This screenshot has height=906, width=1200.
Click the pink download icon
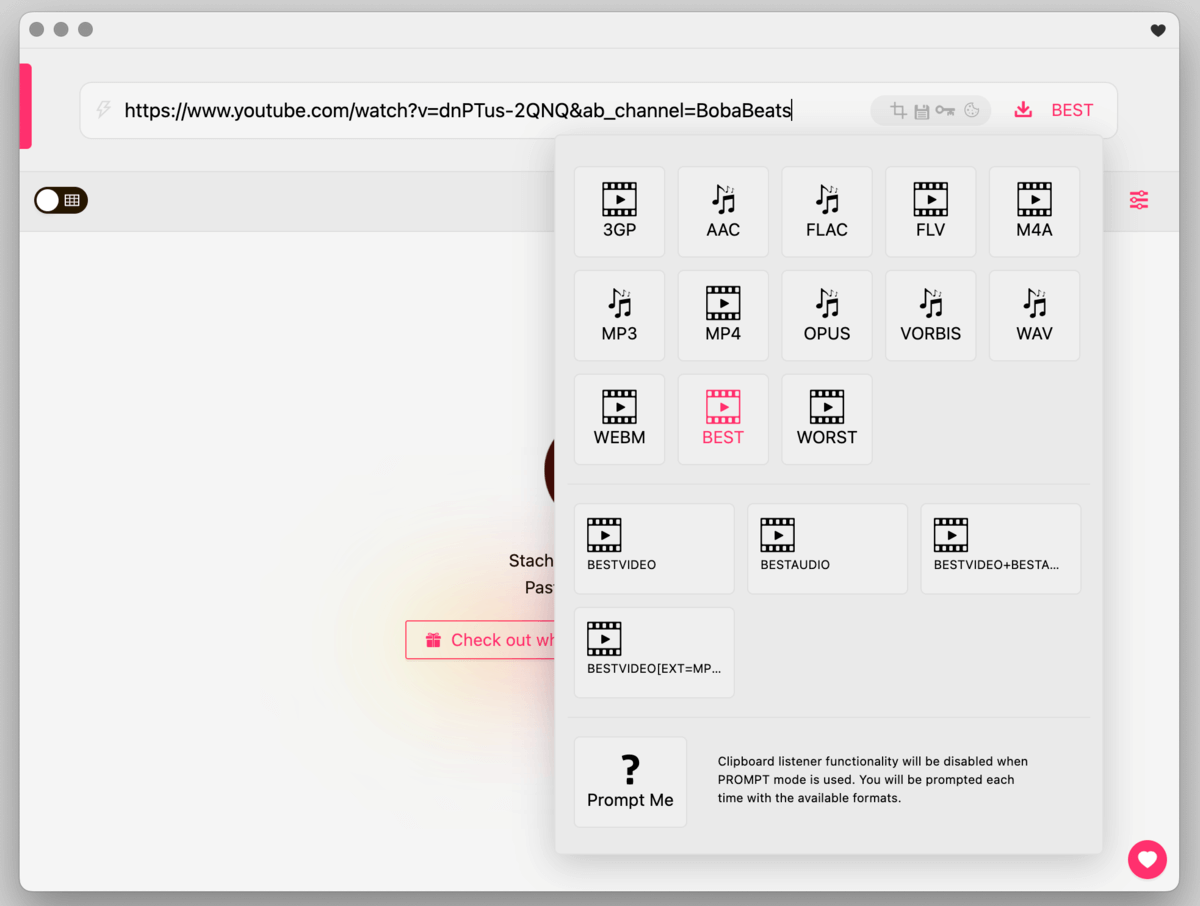point(1023,110)
